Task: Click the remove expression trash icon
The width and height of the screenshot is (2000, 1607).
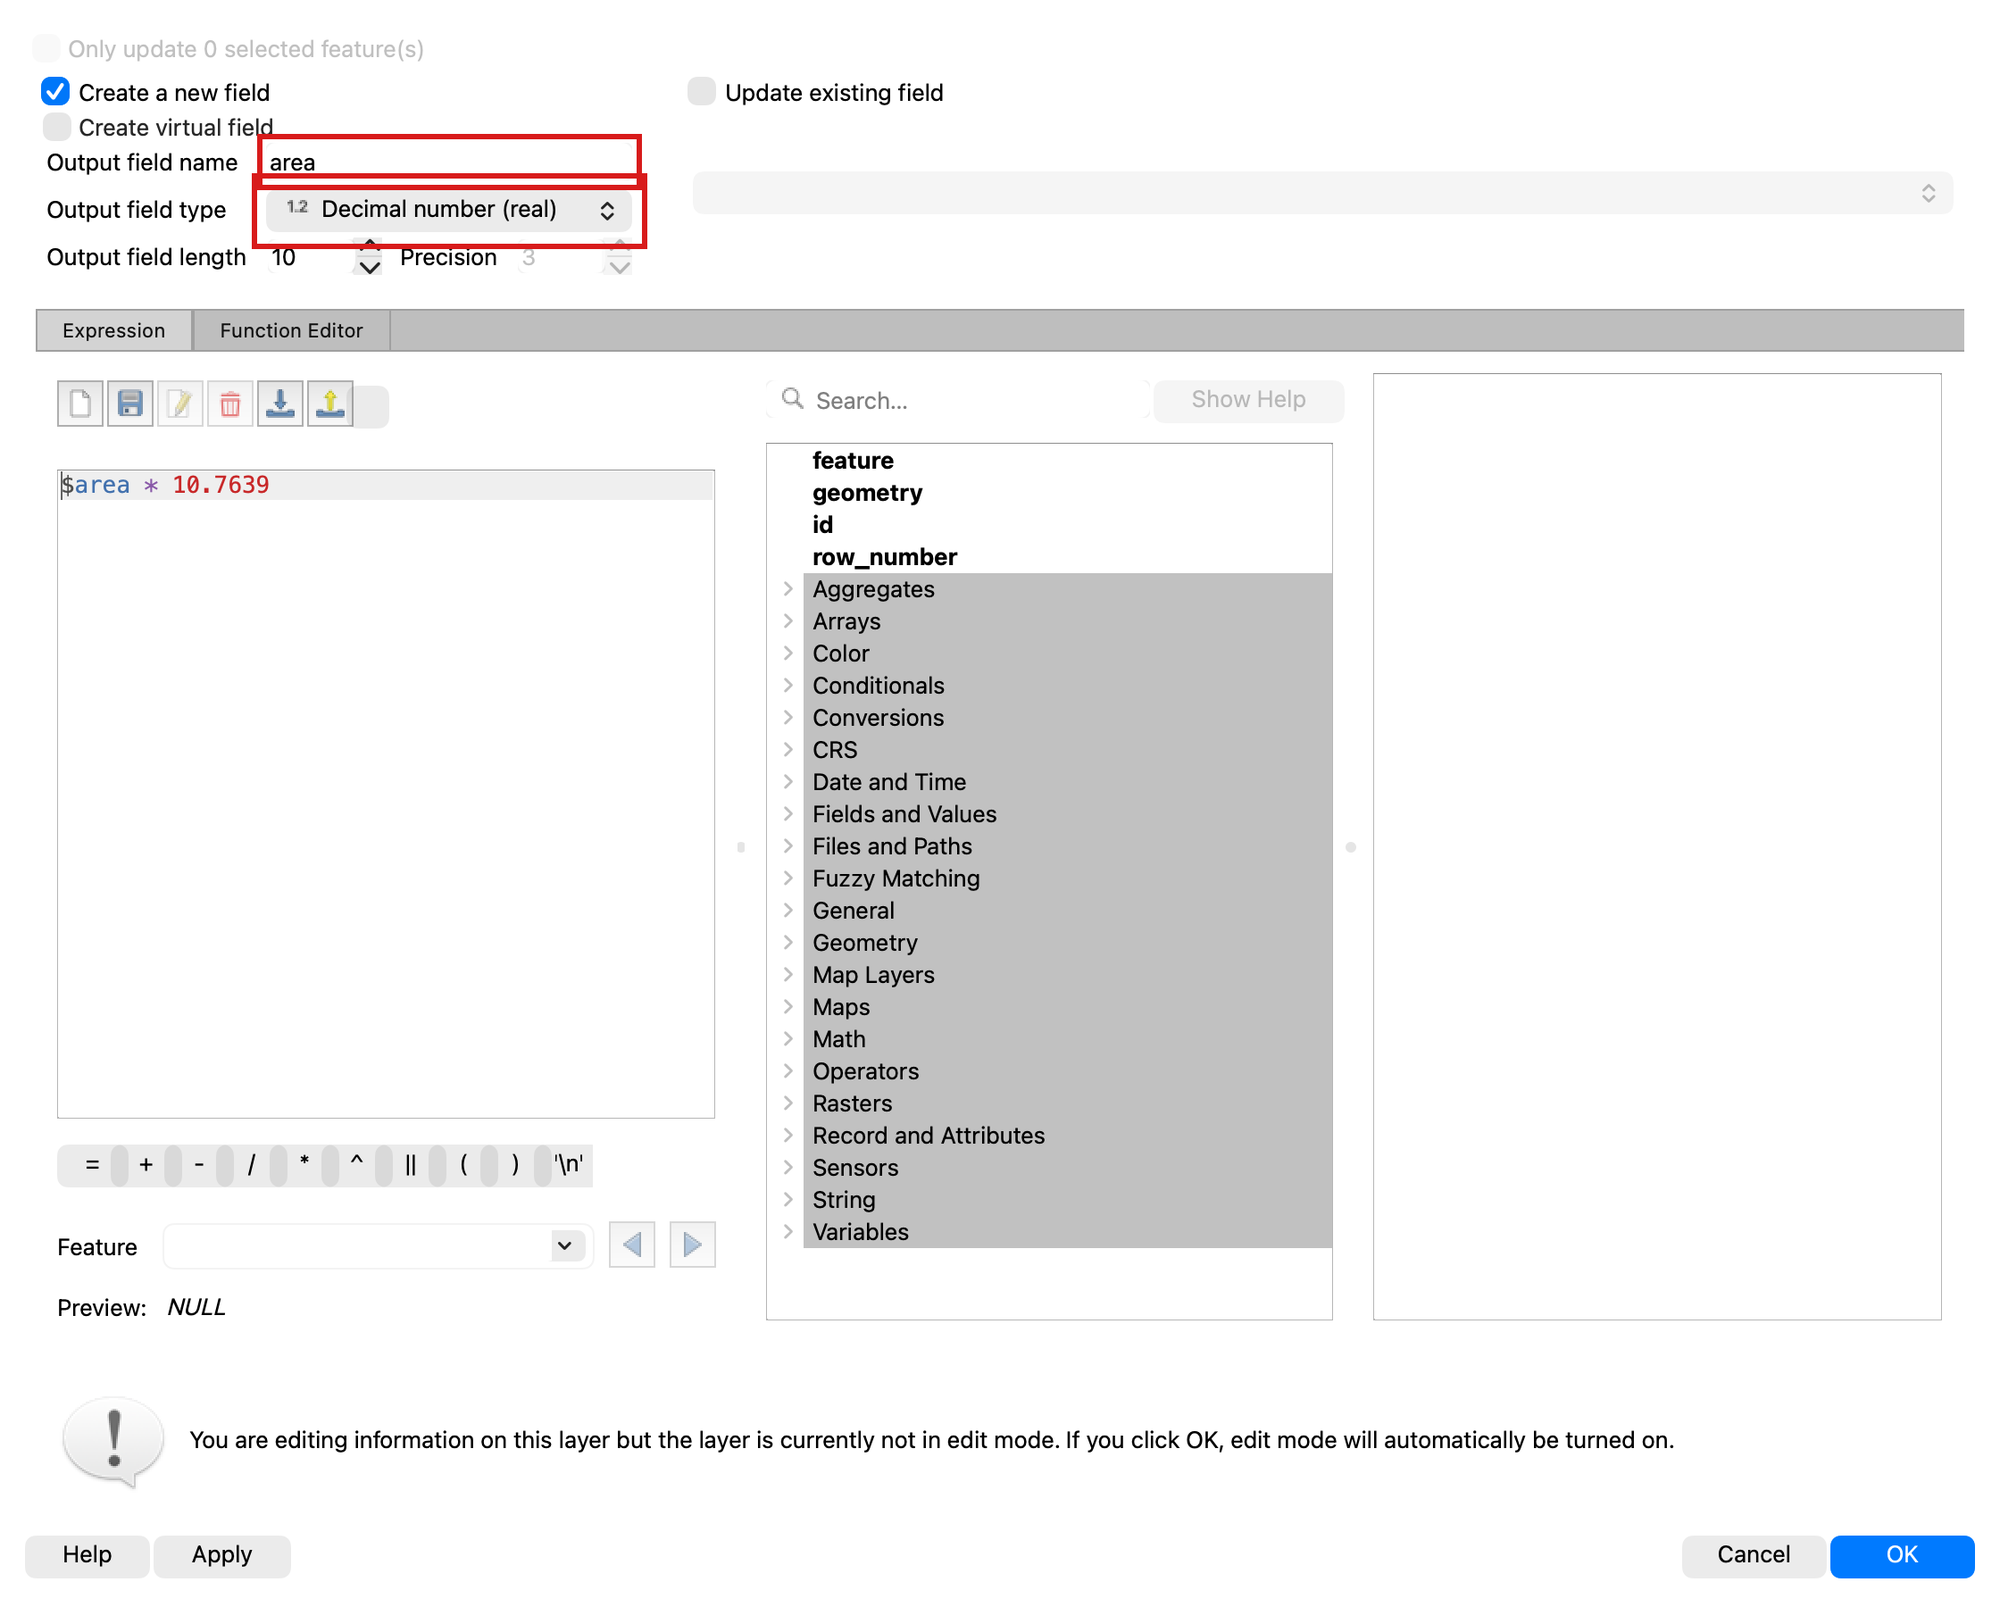Action: pos(230,405)
